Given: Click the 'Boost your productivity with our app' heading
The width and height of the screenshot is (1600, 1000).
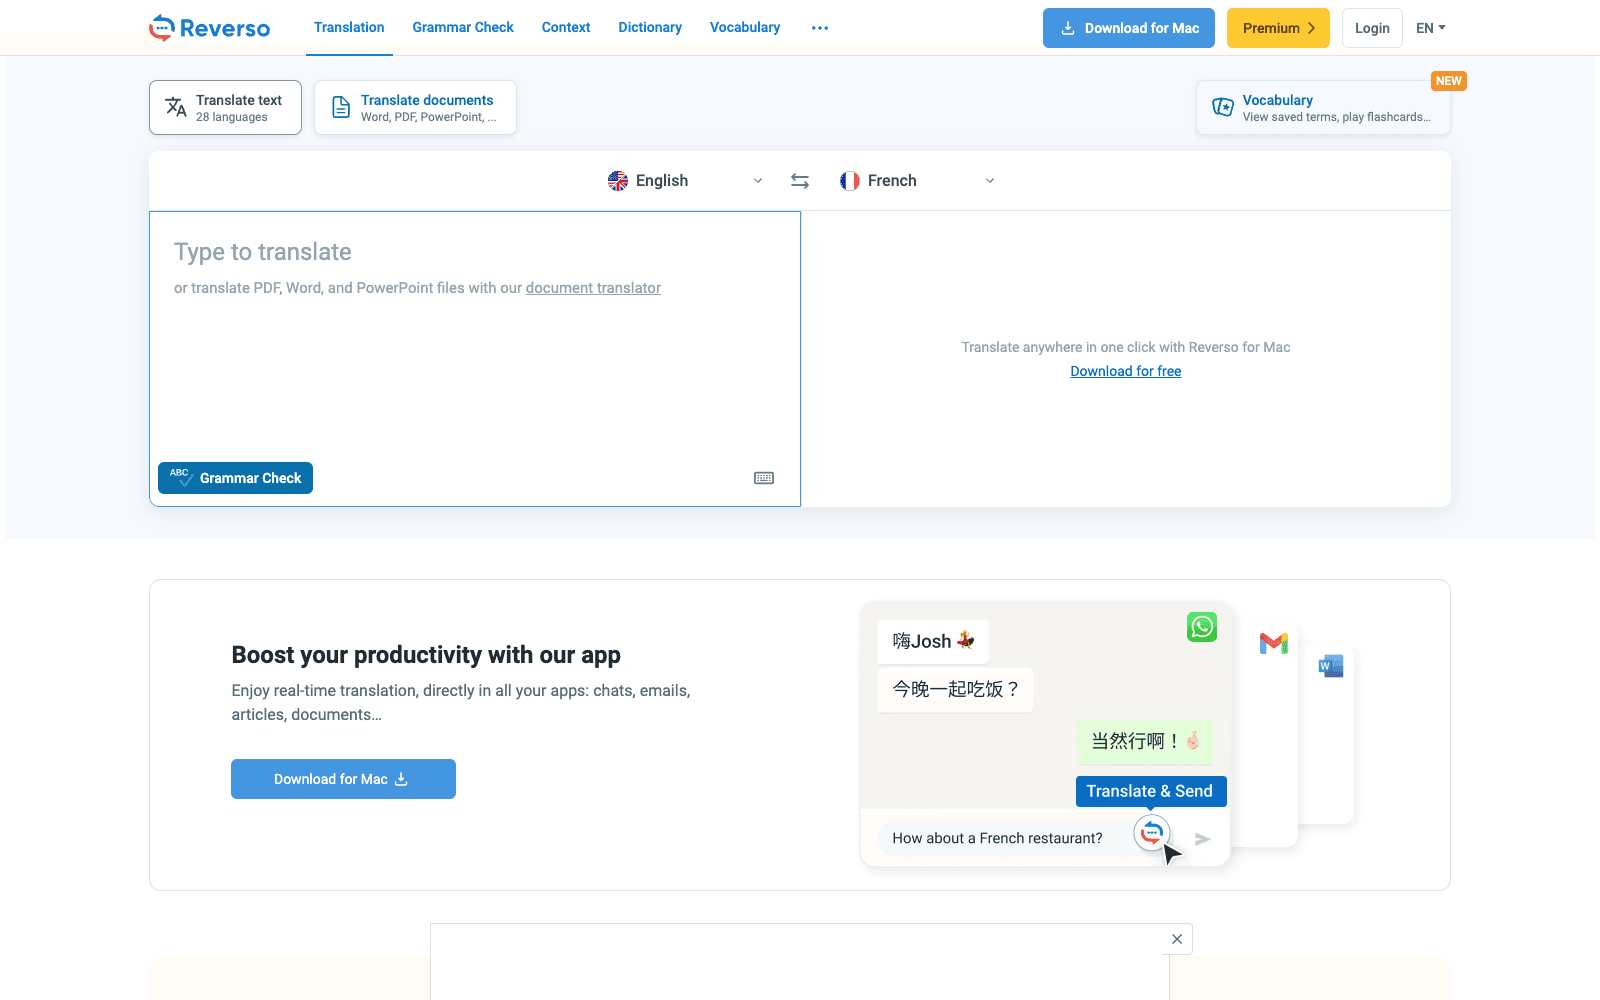Looking at the screenshot, I should pos(426,655).
